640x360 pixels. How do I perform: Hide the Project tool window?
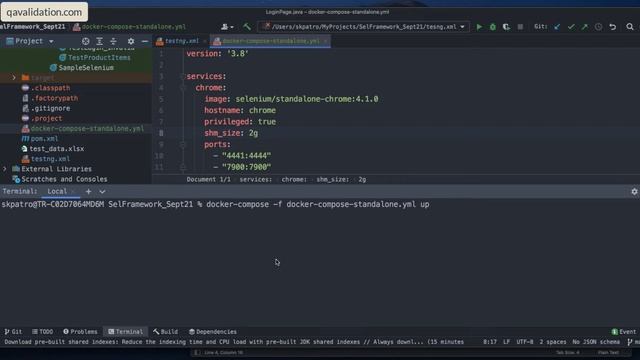coord(144,41)
